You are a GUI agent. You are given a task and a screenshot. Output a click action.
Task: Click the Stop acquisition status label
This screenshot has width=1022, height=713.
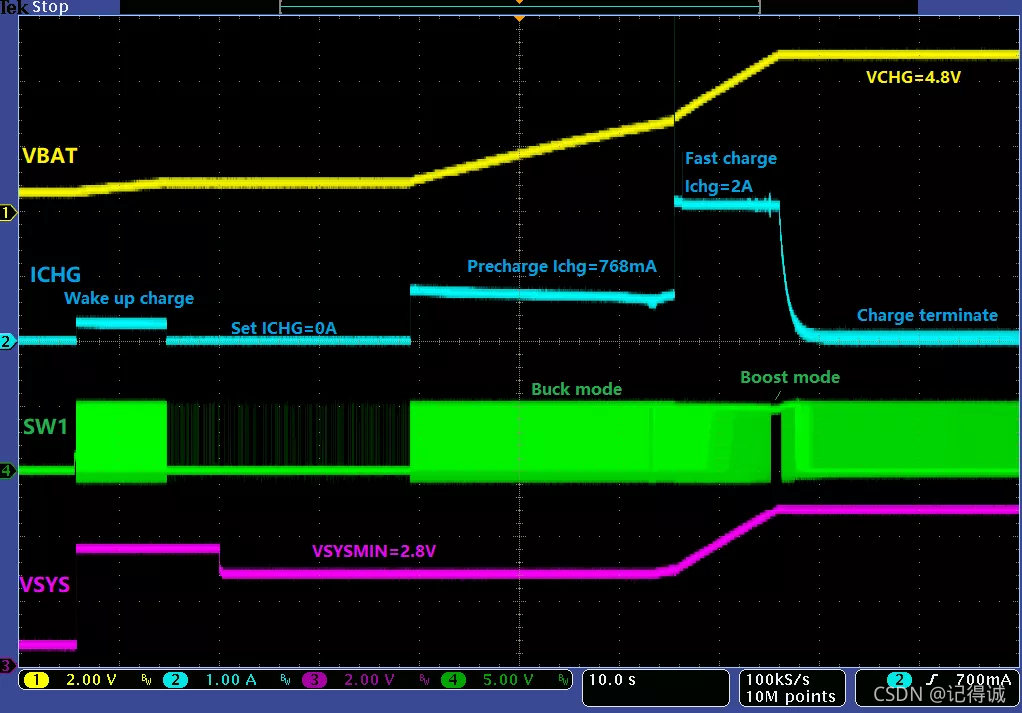pyautogui.click(x=50, y=7)
